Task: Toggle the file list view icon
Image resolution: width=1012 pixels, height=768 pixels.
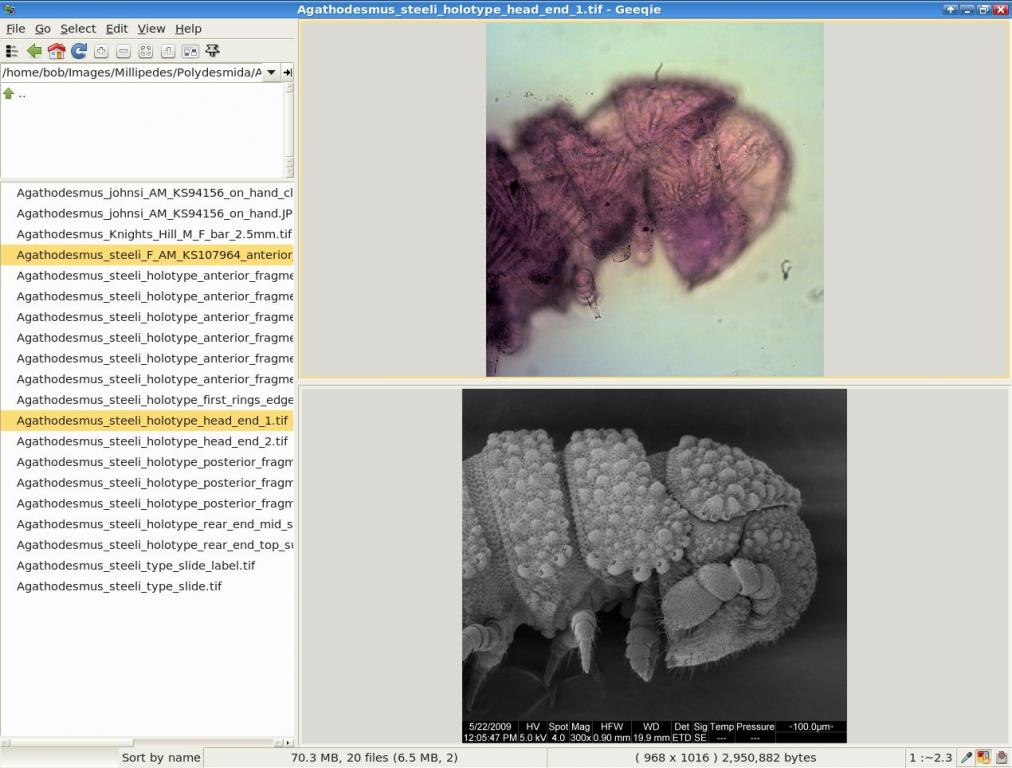Action: pos(11,51)
